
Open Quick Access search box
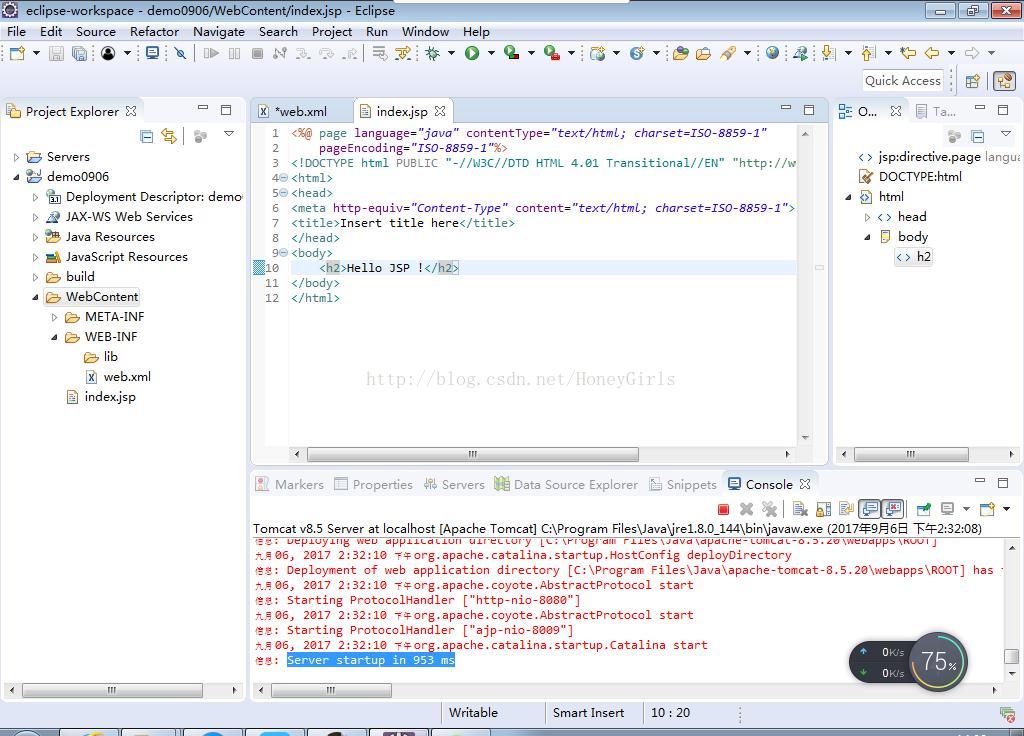(x=902, y=81)
